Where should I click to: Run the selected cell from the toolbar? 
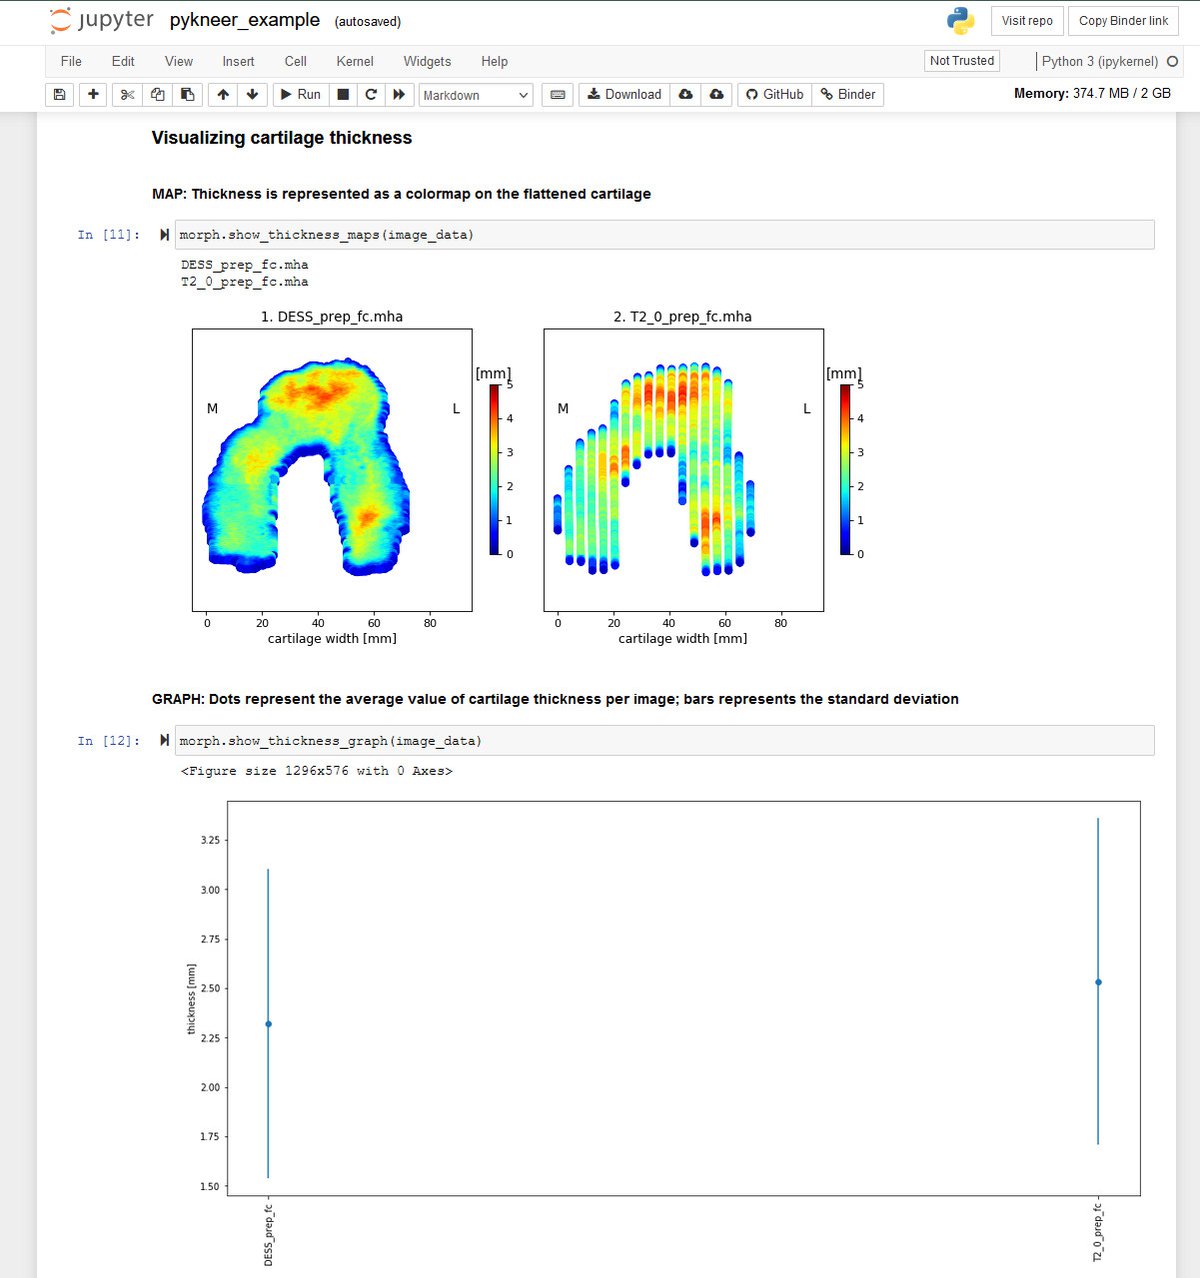(299, 94)
